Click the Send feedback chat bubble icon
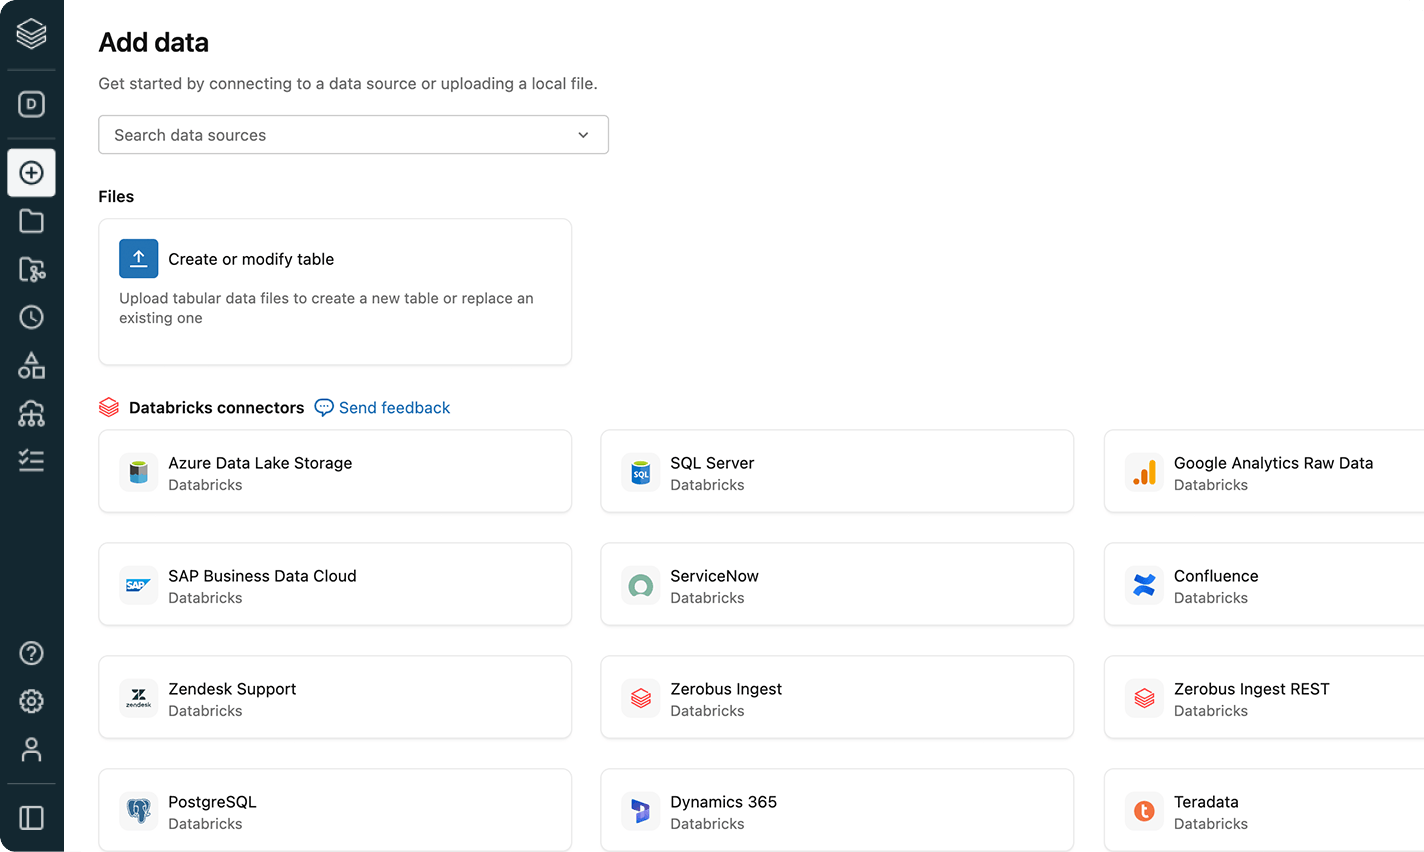The image size is (1424, 852). point(324,407)
